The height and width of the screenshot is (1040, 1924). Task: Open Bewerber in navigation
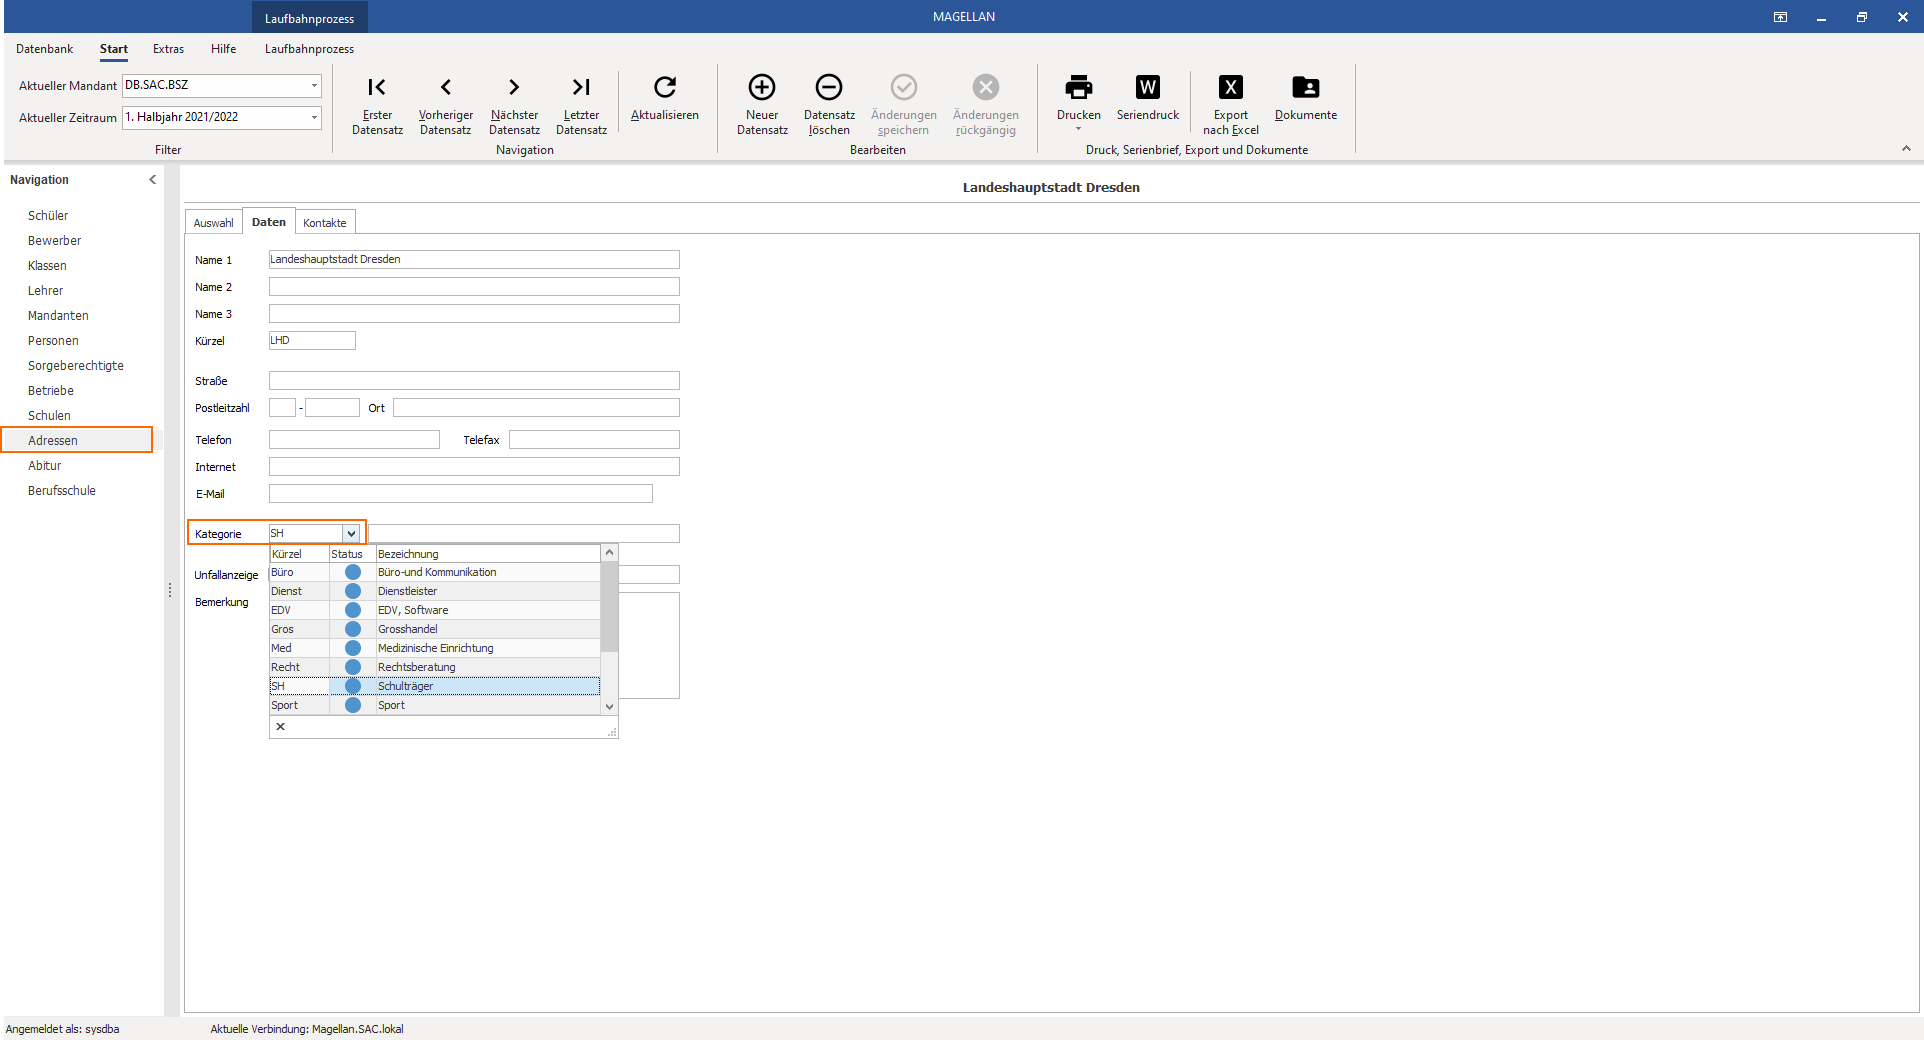coord(55,241)
